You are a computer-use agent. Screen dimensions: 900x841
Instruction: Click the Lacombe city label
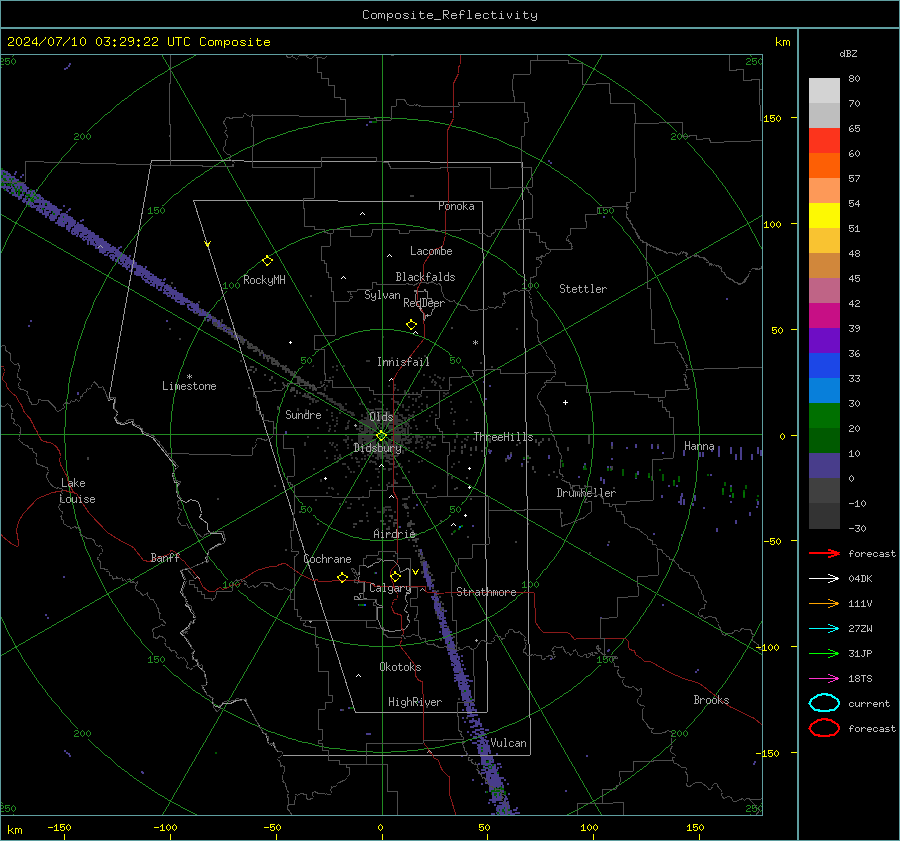(431, 251)
